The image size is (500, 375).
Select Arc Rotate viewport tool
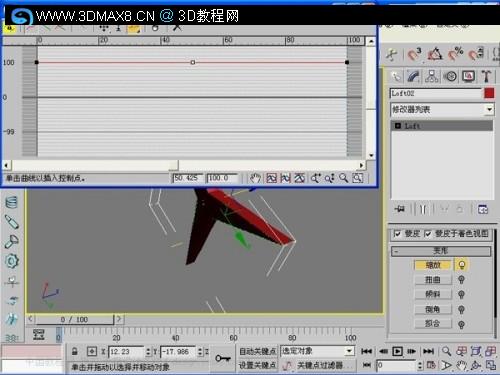(476, 366)
